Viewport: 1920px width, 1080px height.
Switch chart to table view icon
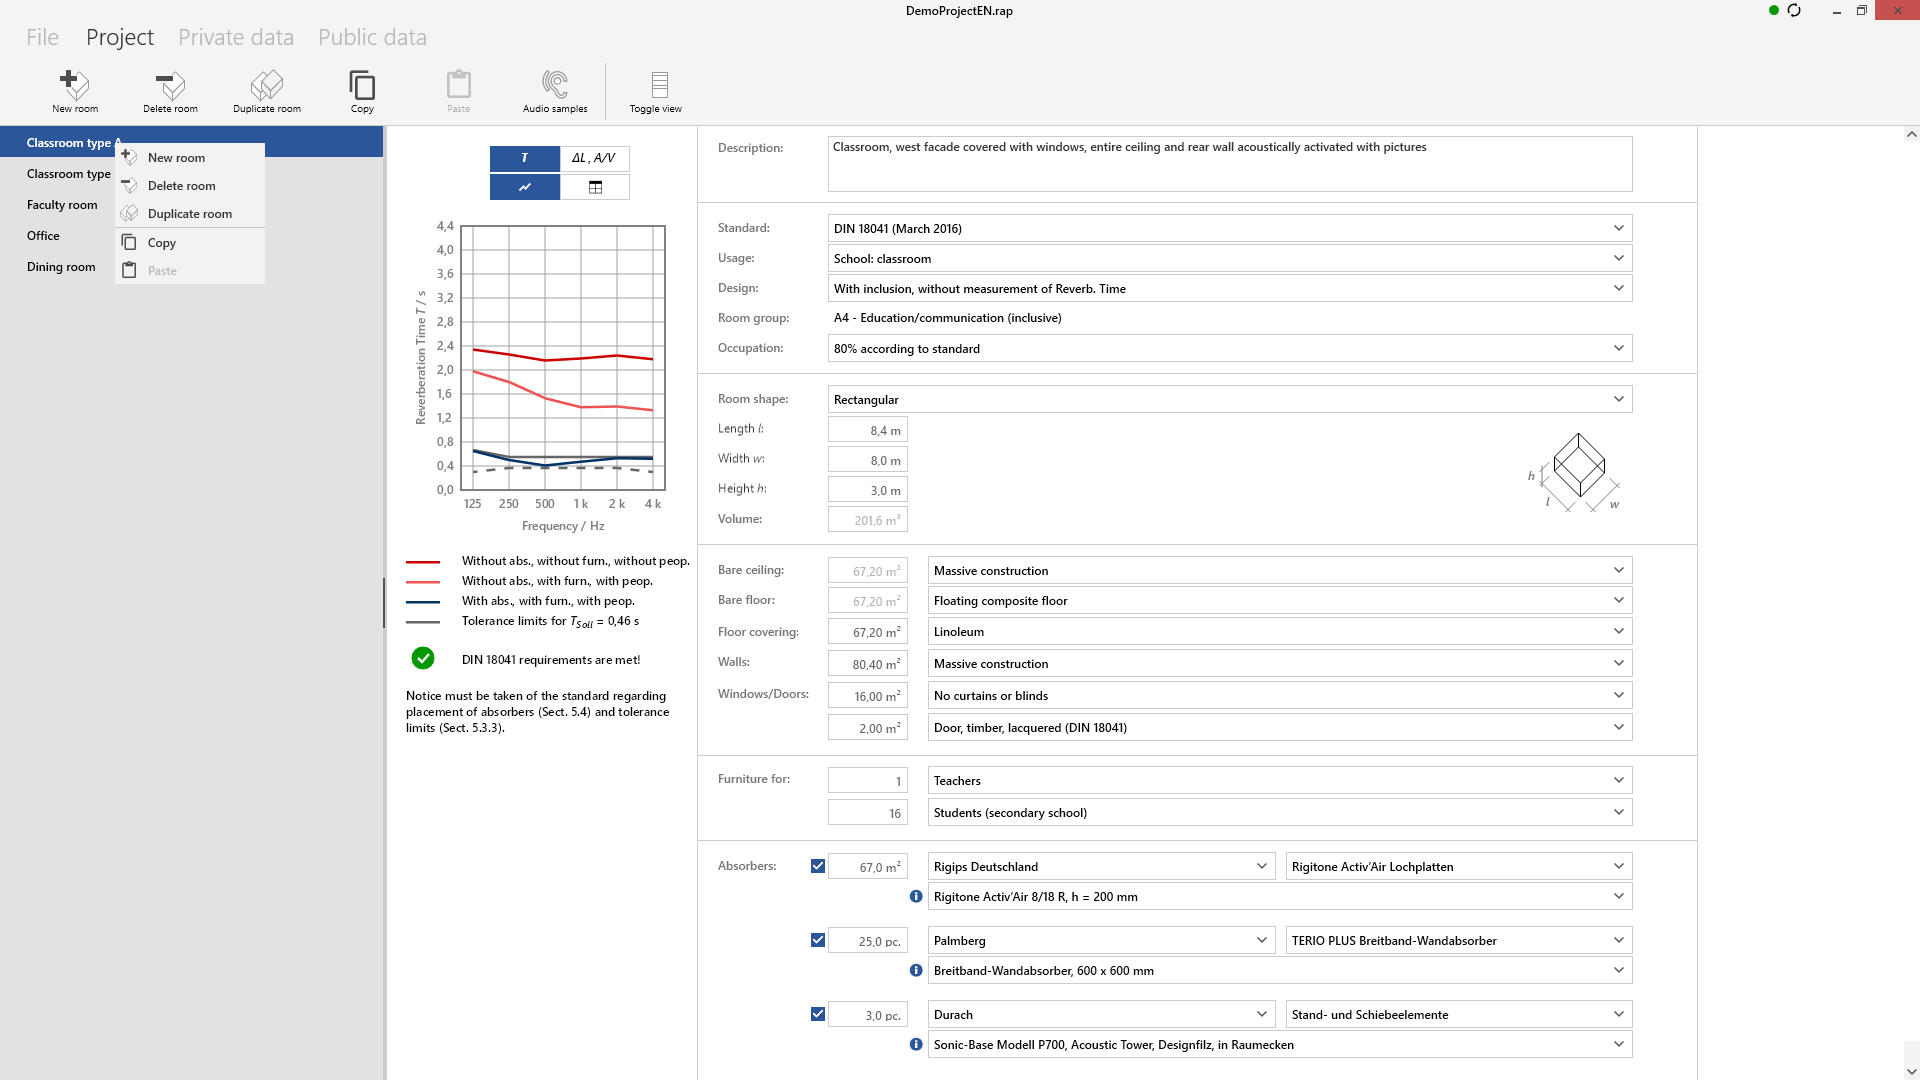point(595,187)
